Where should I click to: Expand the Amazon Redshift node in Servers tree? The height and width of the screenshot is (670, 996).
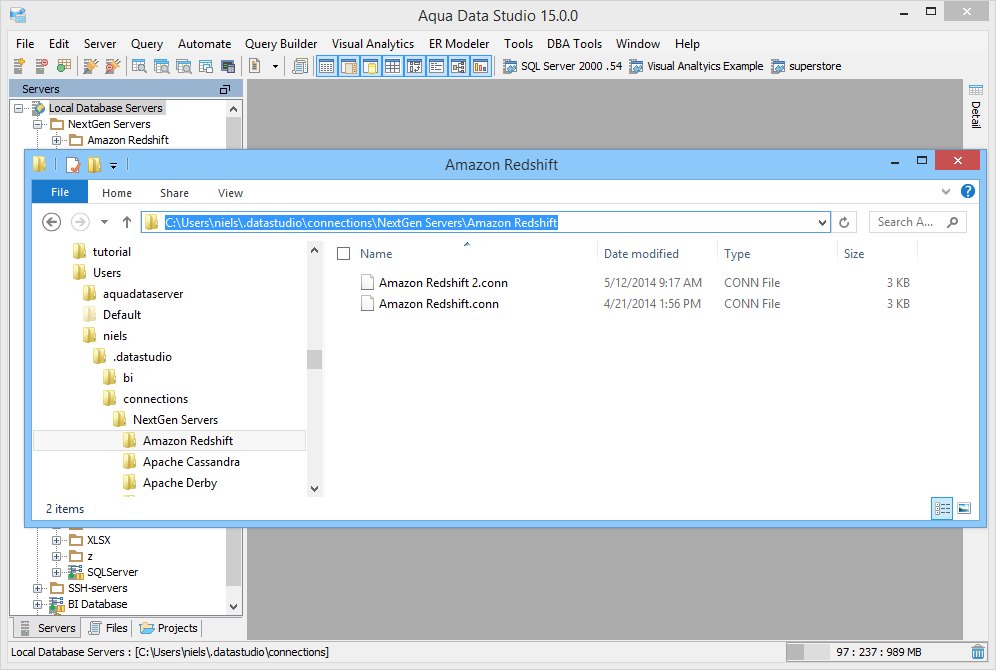click(x=57, y=140)
